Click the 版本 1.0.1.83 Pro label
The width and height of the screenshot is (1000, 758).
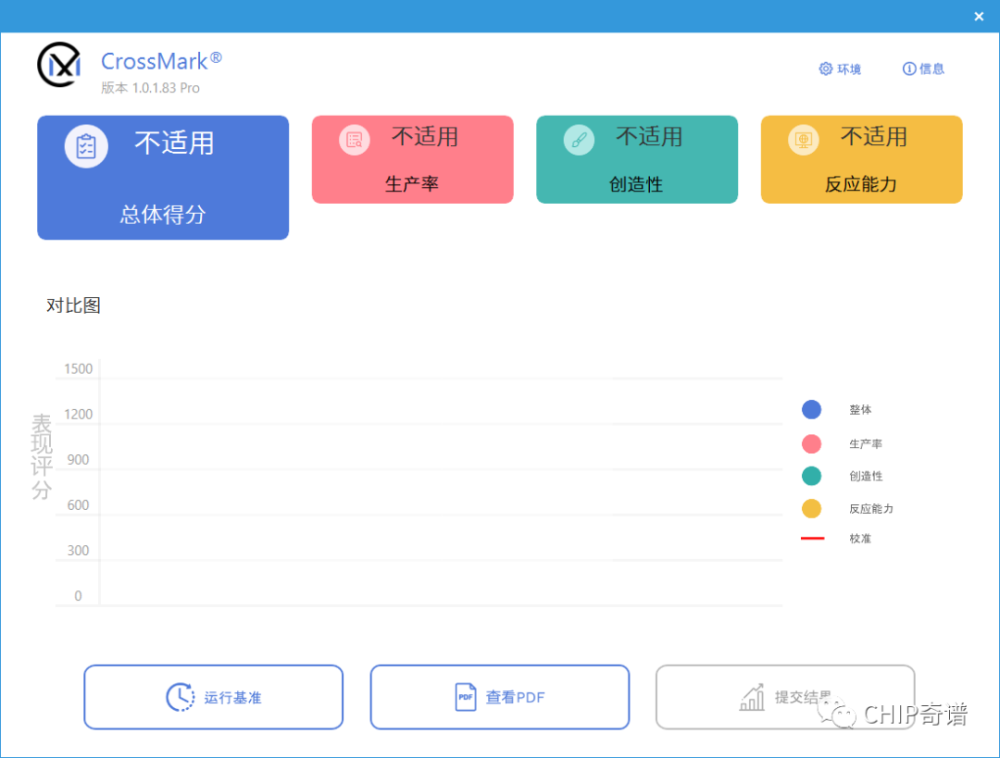pyautogui.click(x=151, y=88)
